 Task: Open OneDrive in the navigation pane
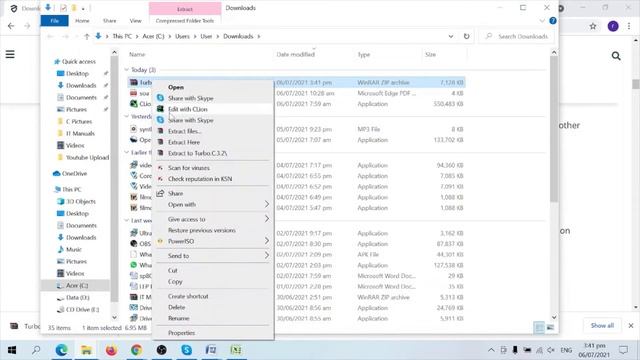tap(74, 173)
